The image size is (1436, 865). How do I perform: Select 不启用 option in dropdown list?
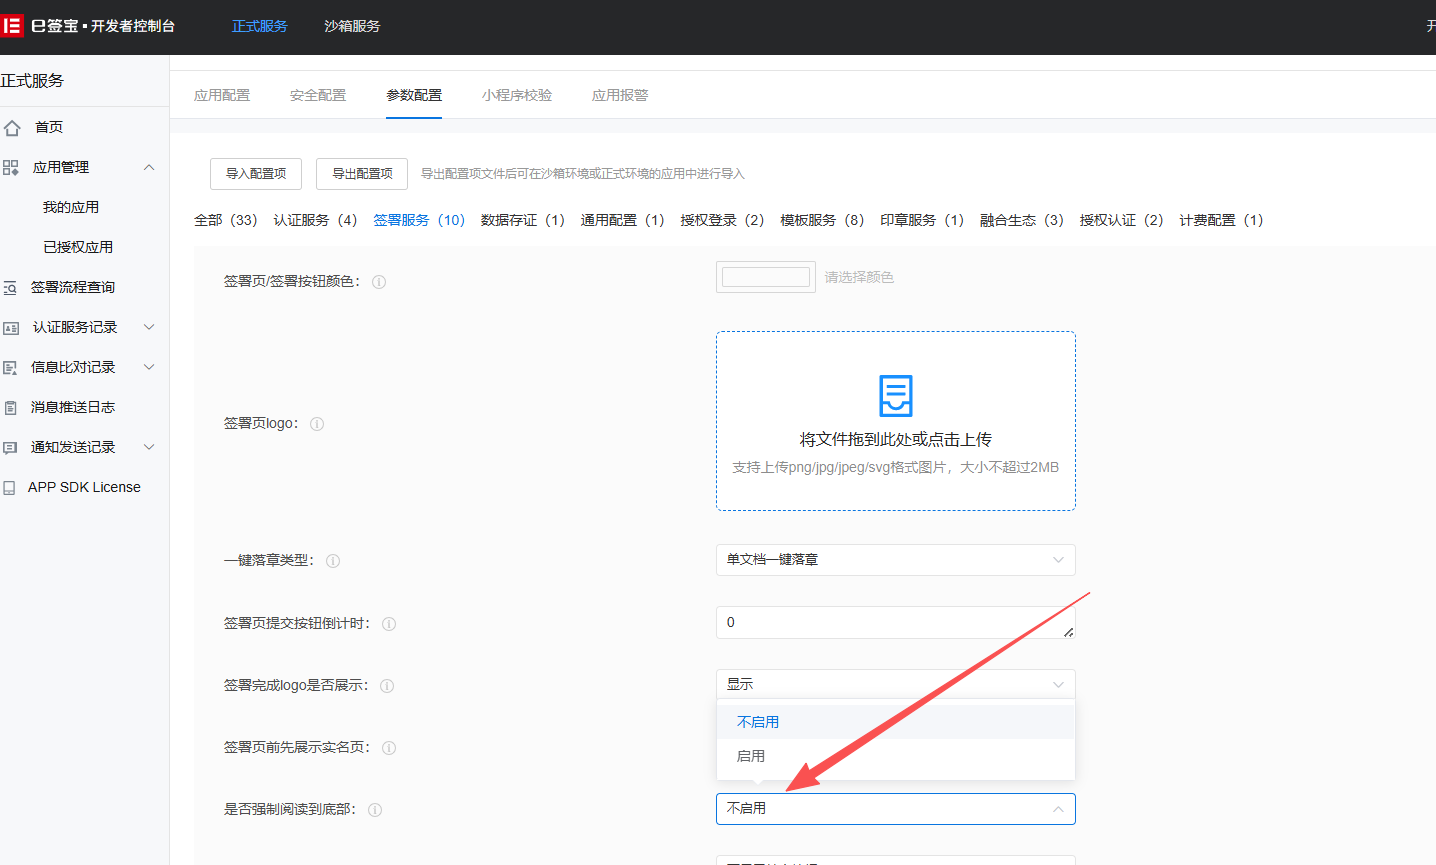pyautogui.click(x=896, y=722)
